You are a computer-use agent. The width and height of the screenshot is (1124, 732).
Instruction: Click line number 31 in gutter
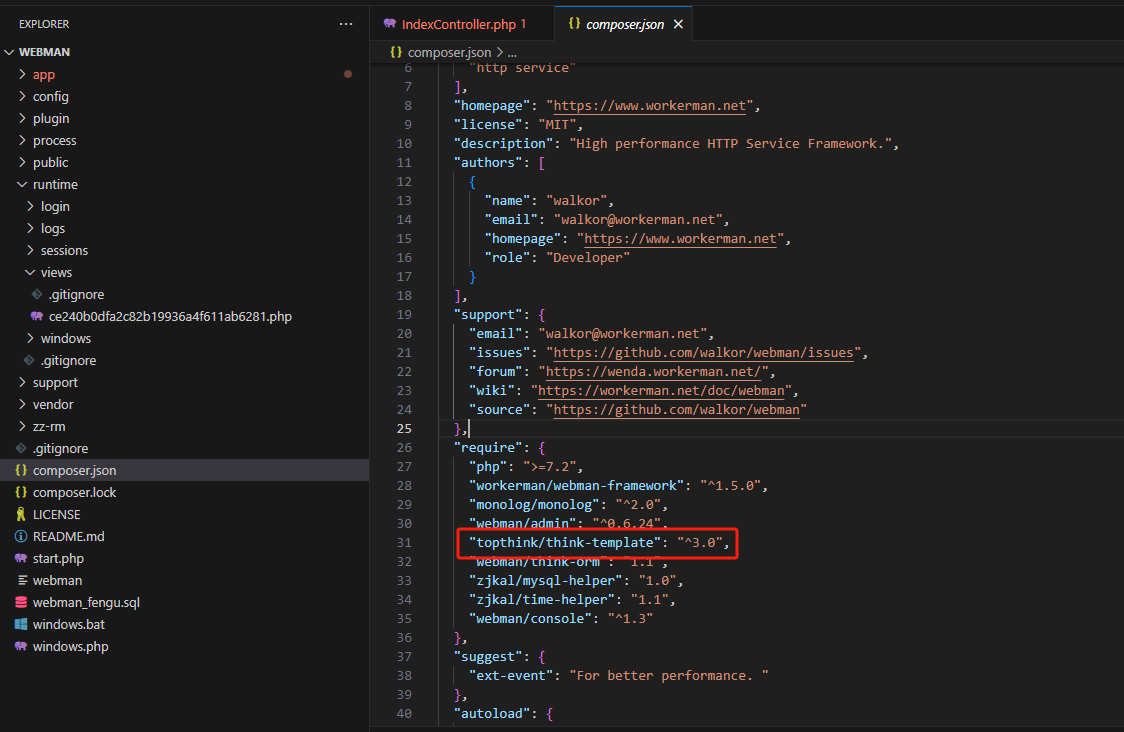[x=404, y=543]
